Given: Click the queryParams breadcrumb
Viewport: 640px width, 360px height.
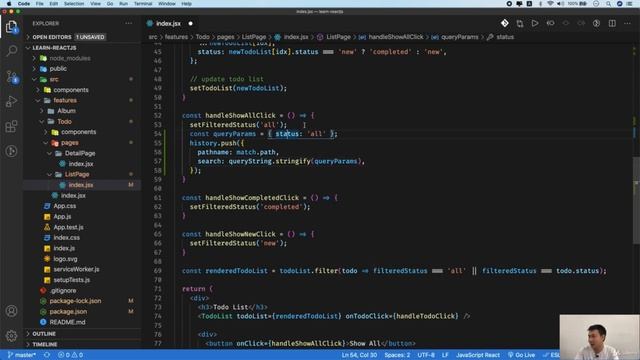Looking at the screenshot, I should tap(460, 37).
